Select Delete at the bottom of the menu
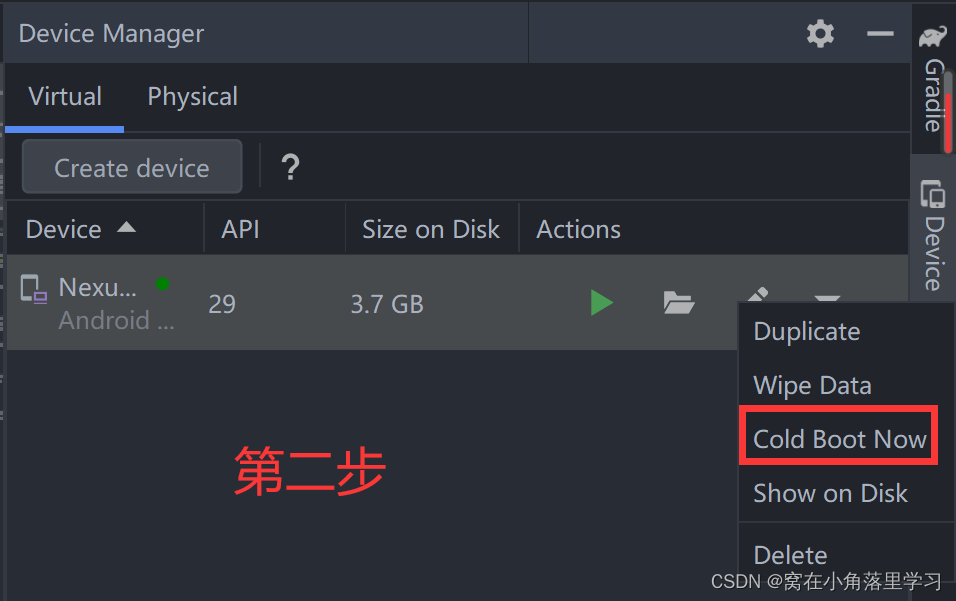 [790, 554]
